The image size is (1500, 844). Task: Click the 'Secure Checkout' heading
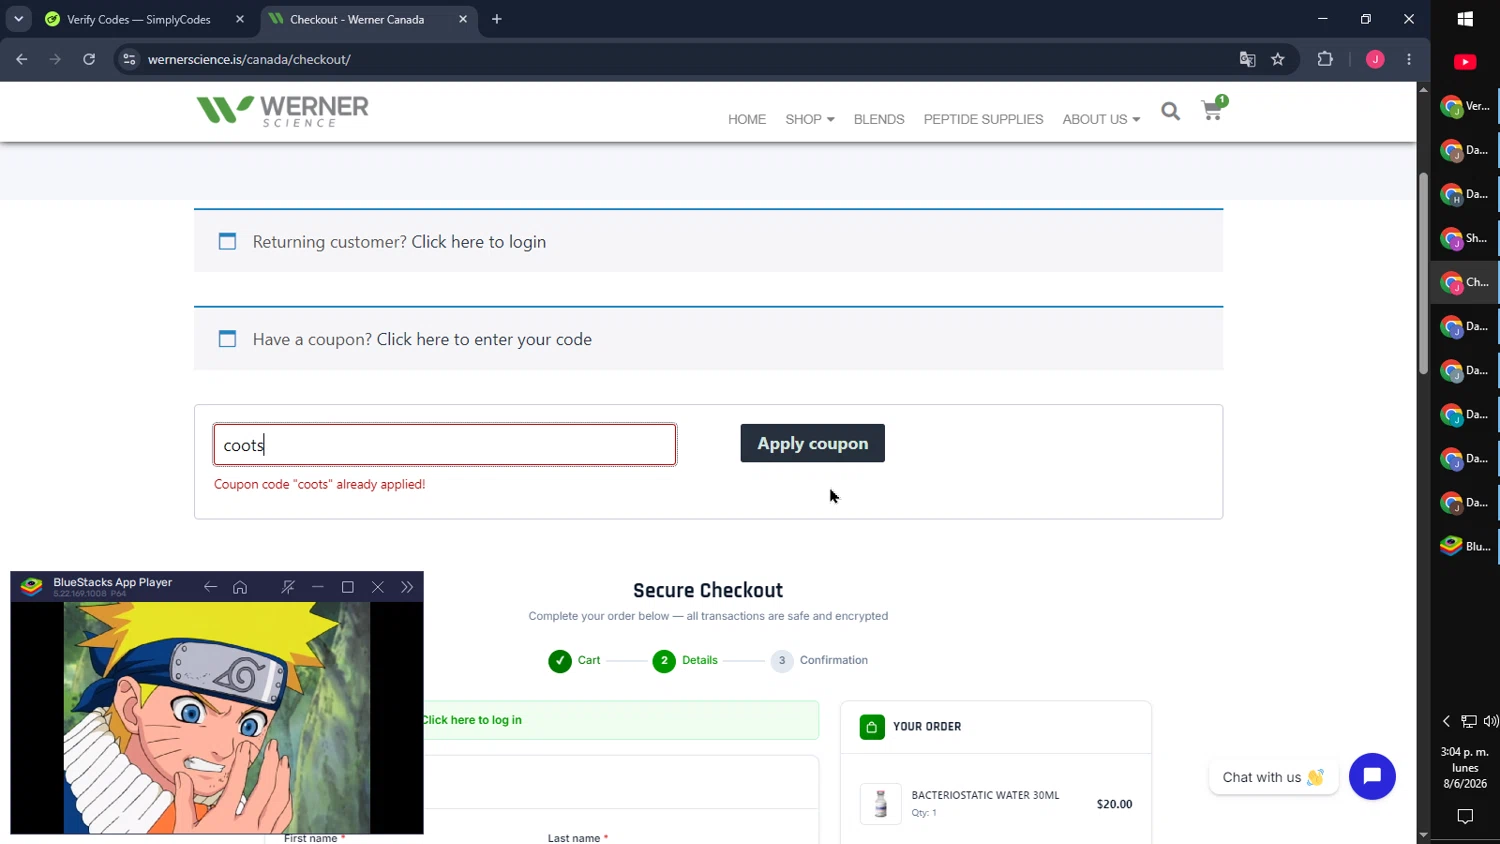[x=708, y=590]
